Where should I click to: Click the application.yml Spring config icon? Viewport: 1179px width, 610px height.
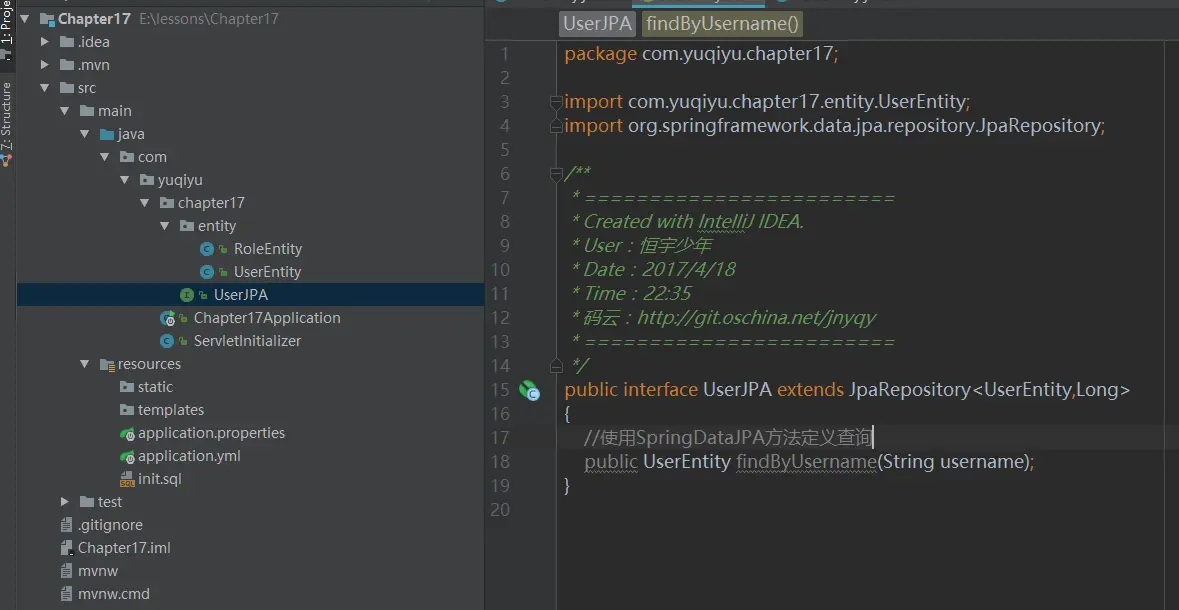pos(127,456)
